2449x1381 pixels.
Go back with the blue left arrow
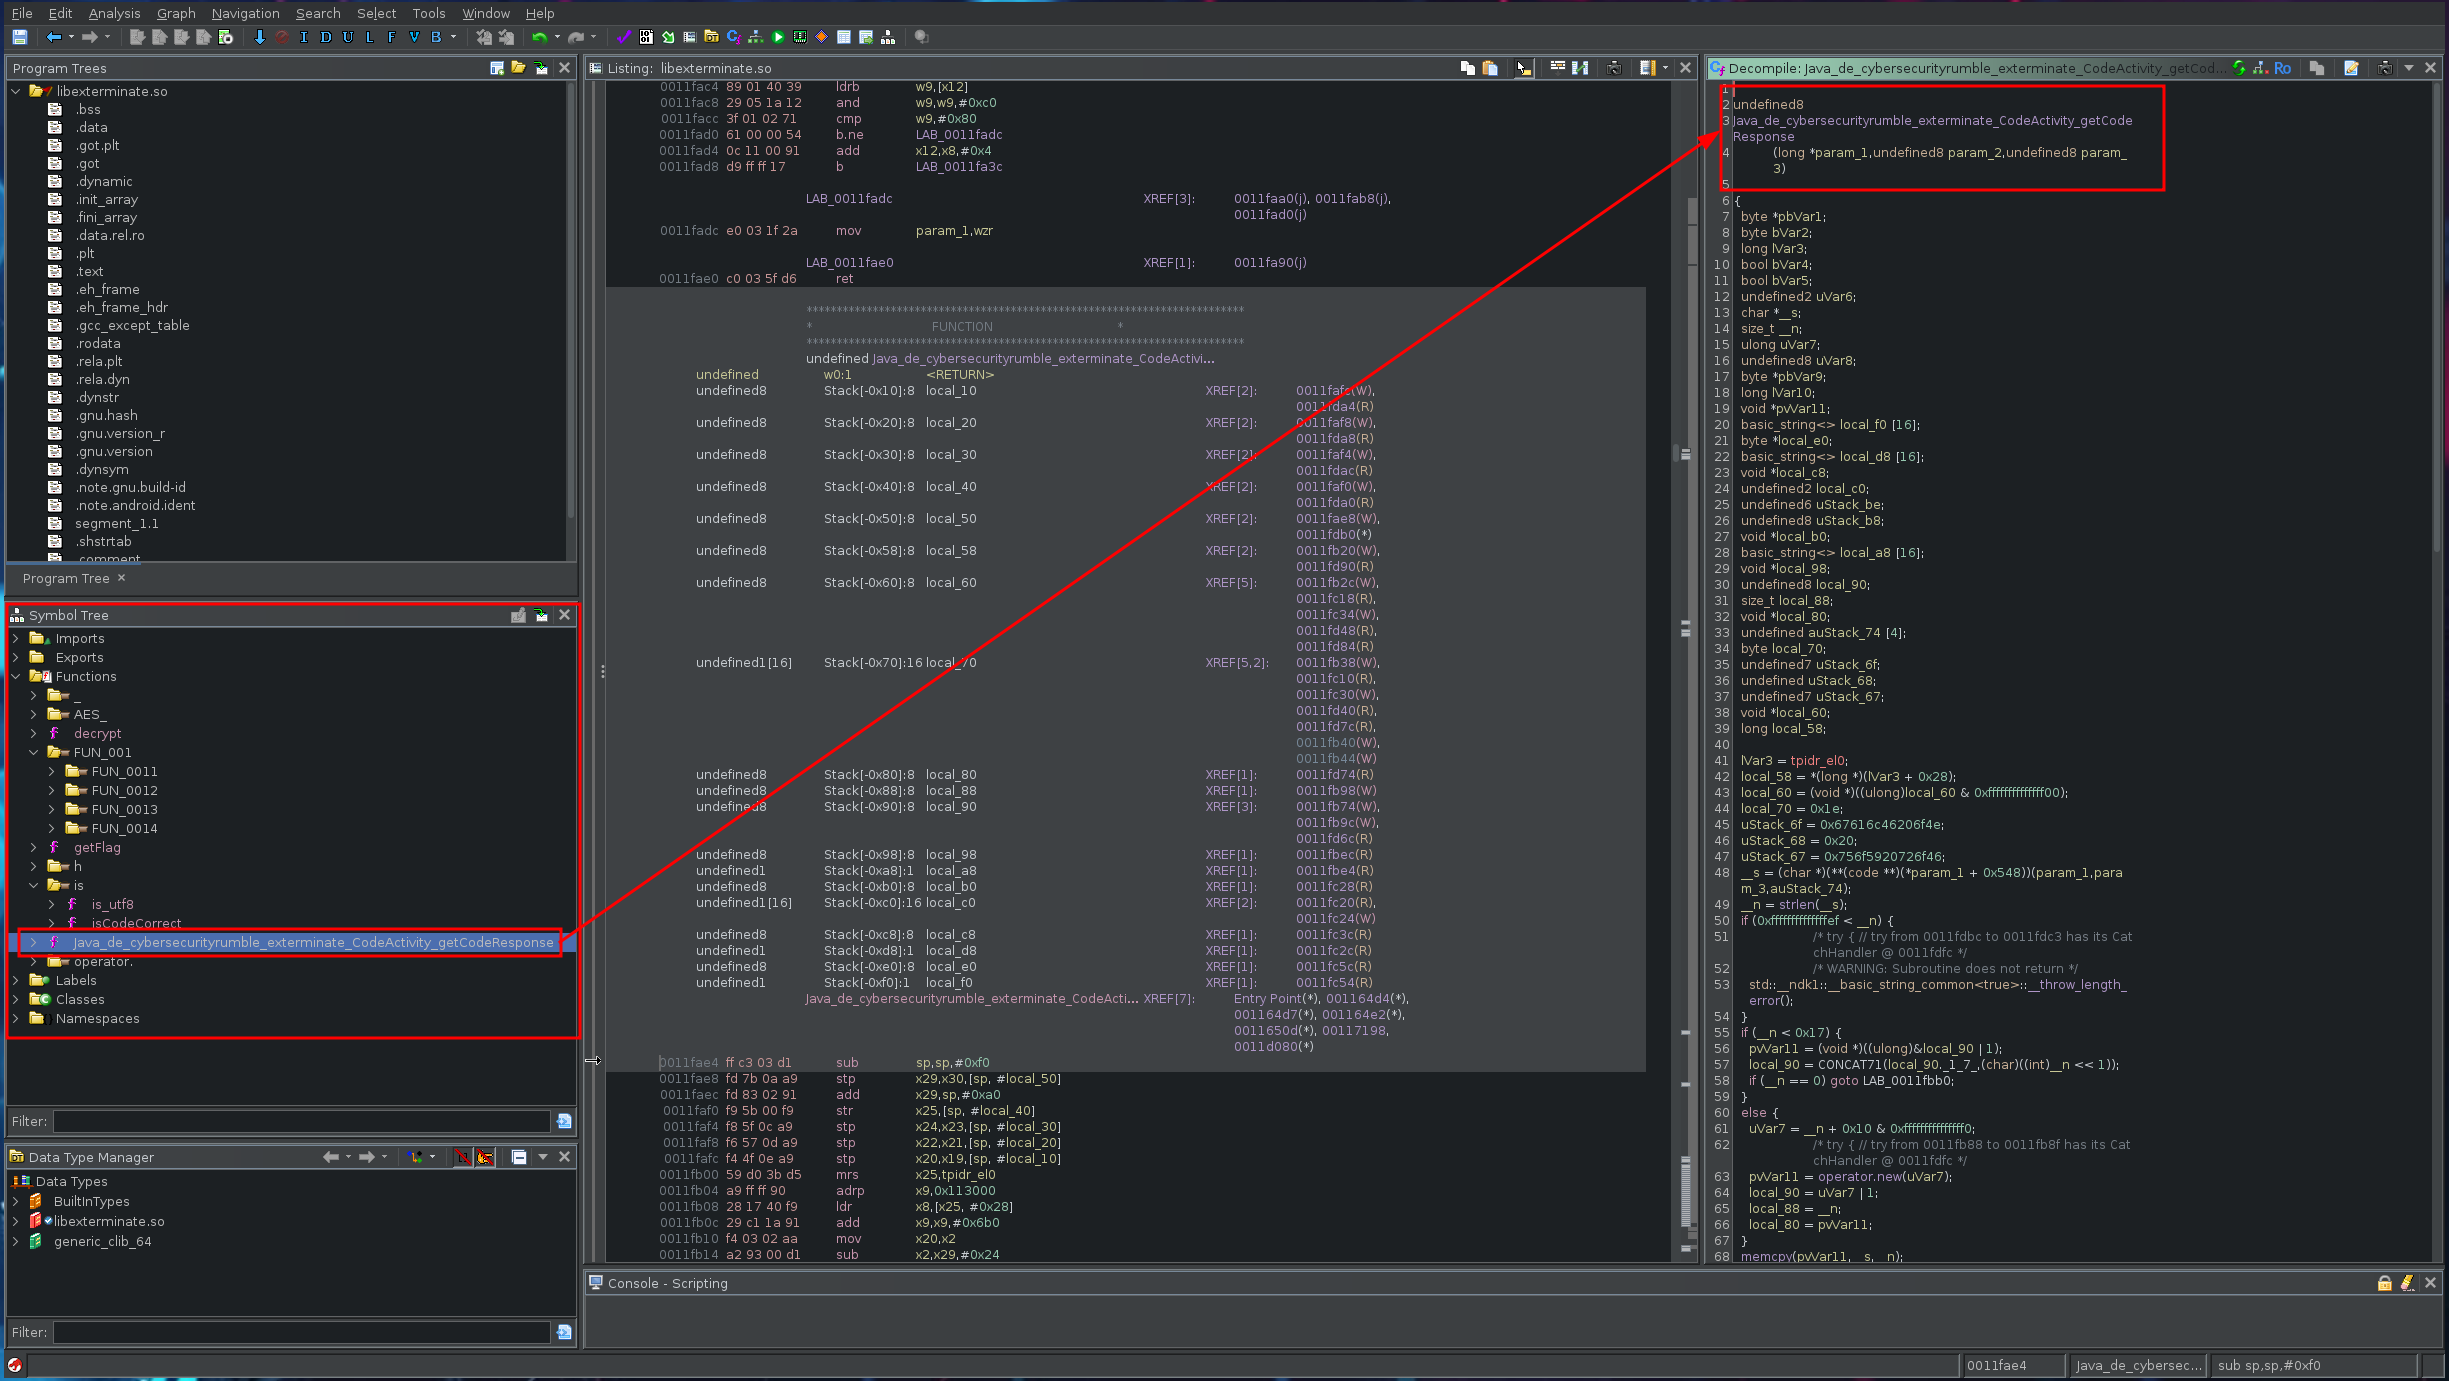54,37
